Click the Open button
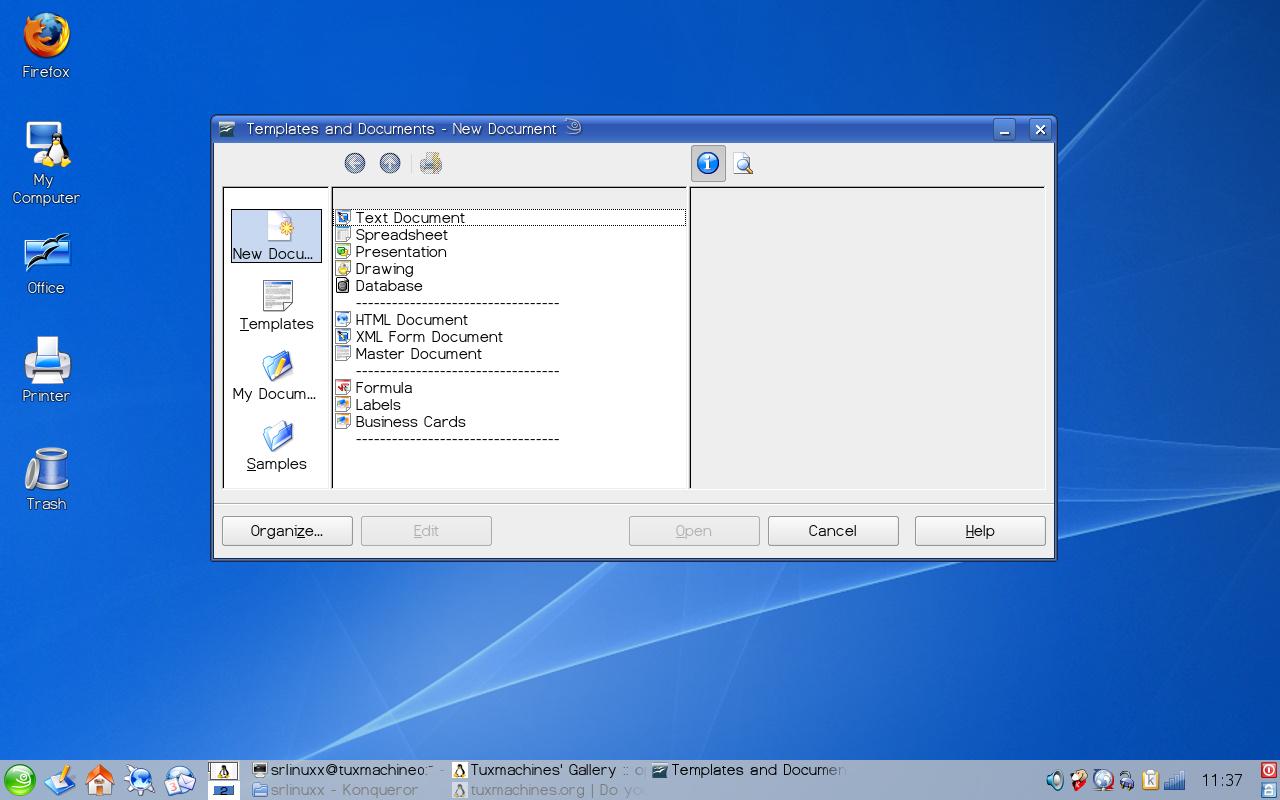 coord(694,531)
